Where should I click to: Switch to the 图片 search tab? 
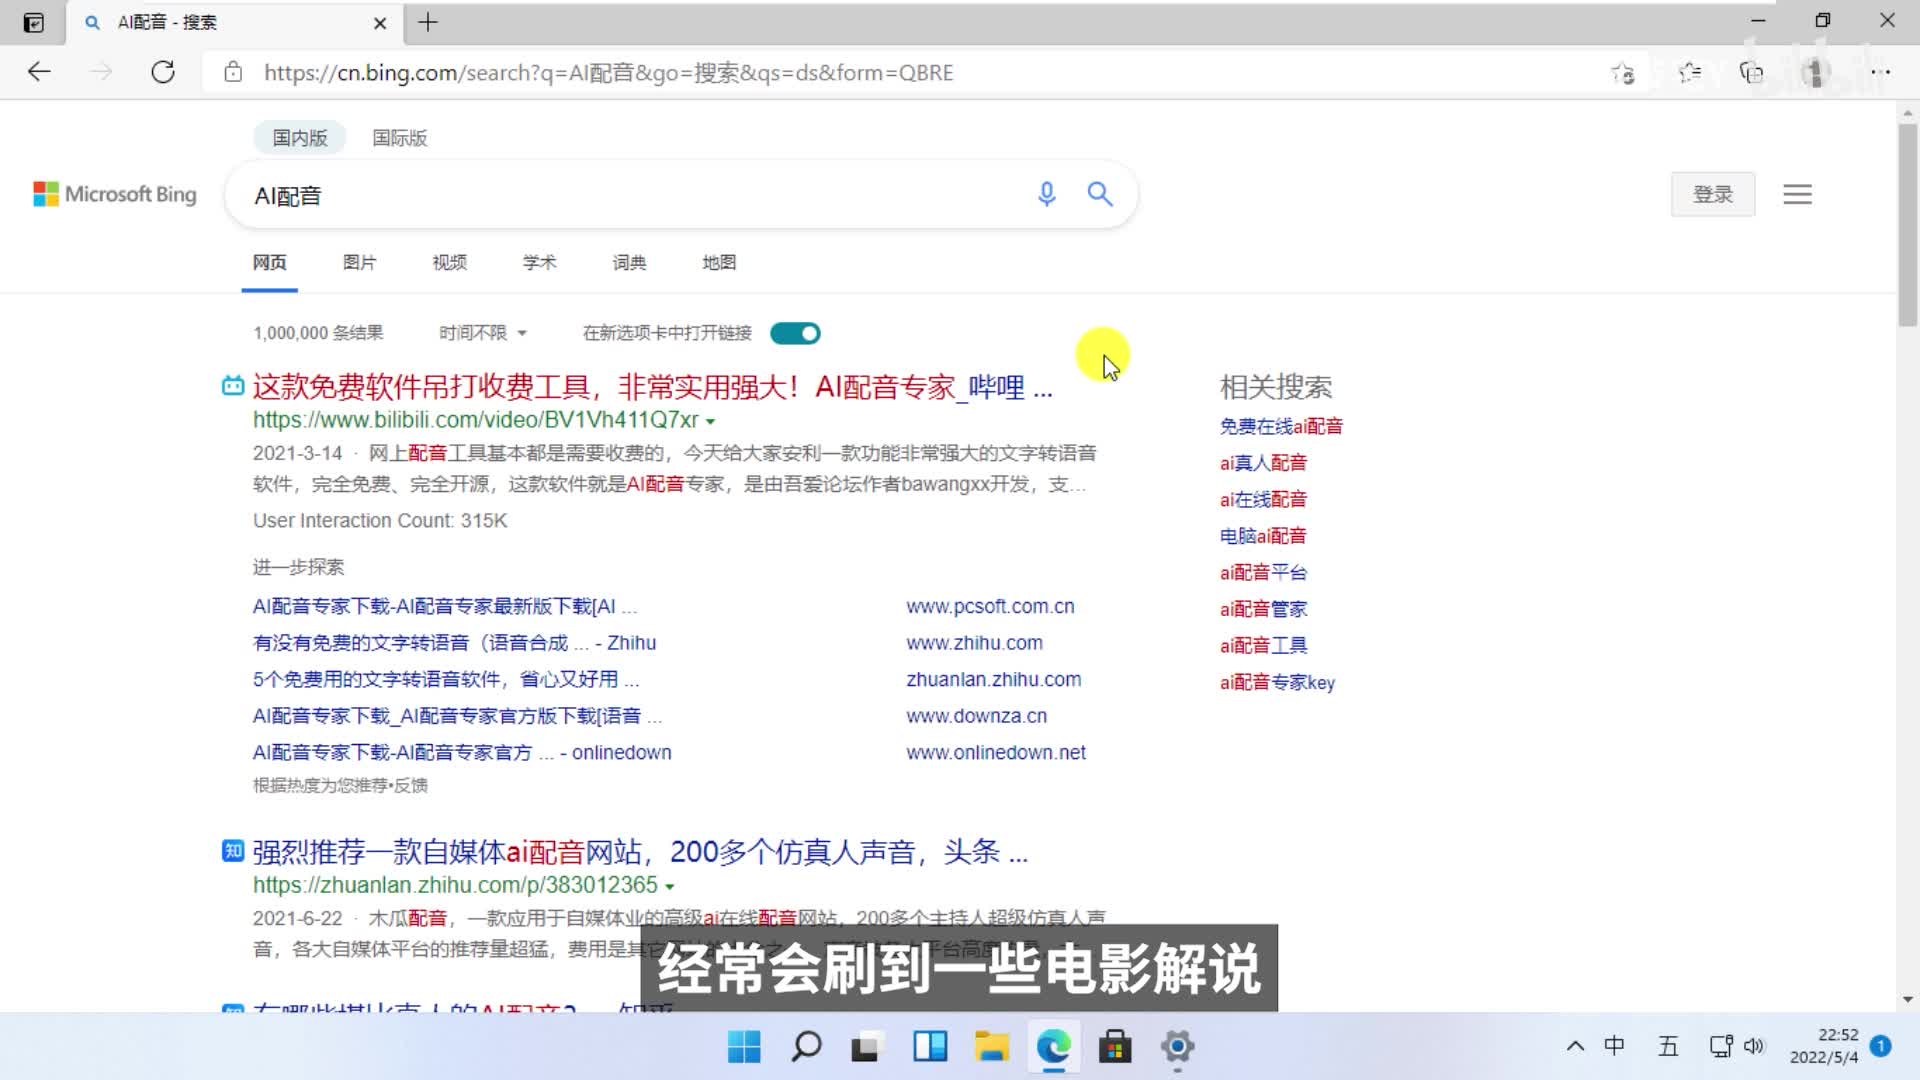coord(359,262)
